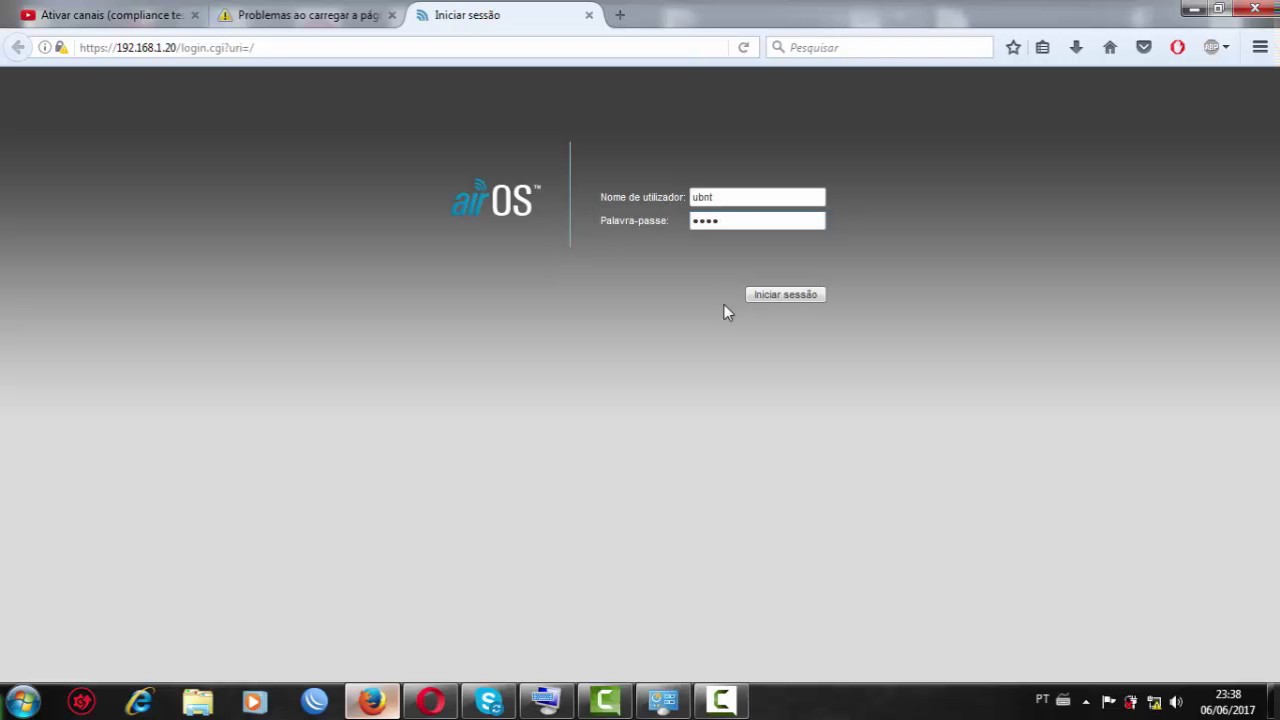Image resolution: width=1280 pixels, height=720 pixels.
Task: Click the taskbar clock showing 23:38
Action: 1228,702
